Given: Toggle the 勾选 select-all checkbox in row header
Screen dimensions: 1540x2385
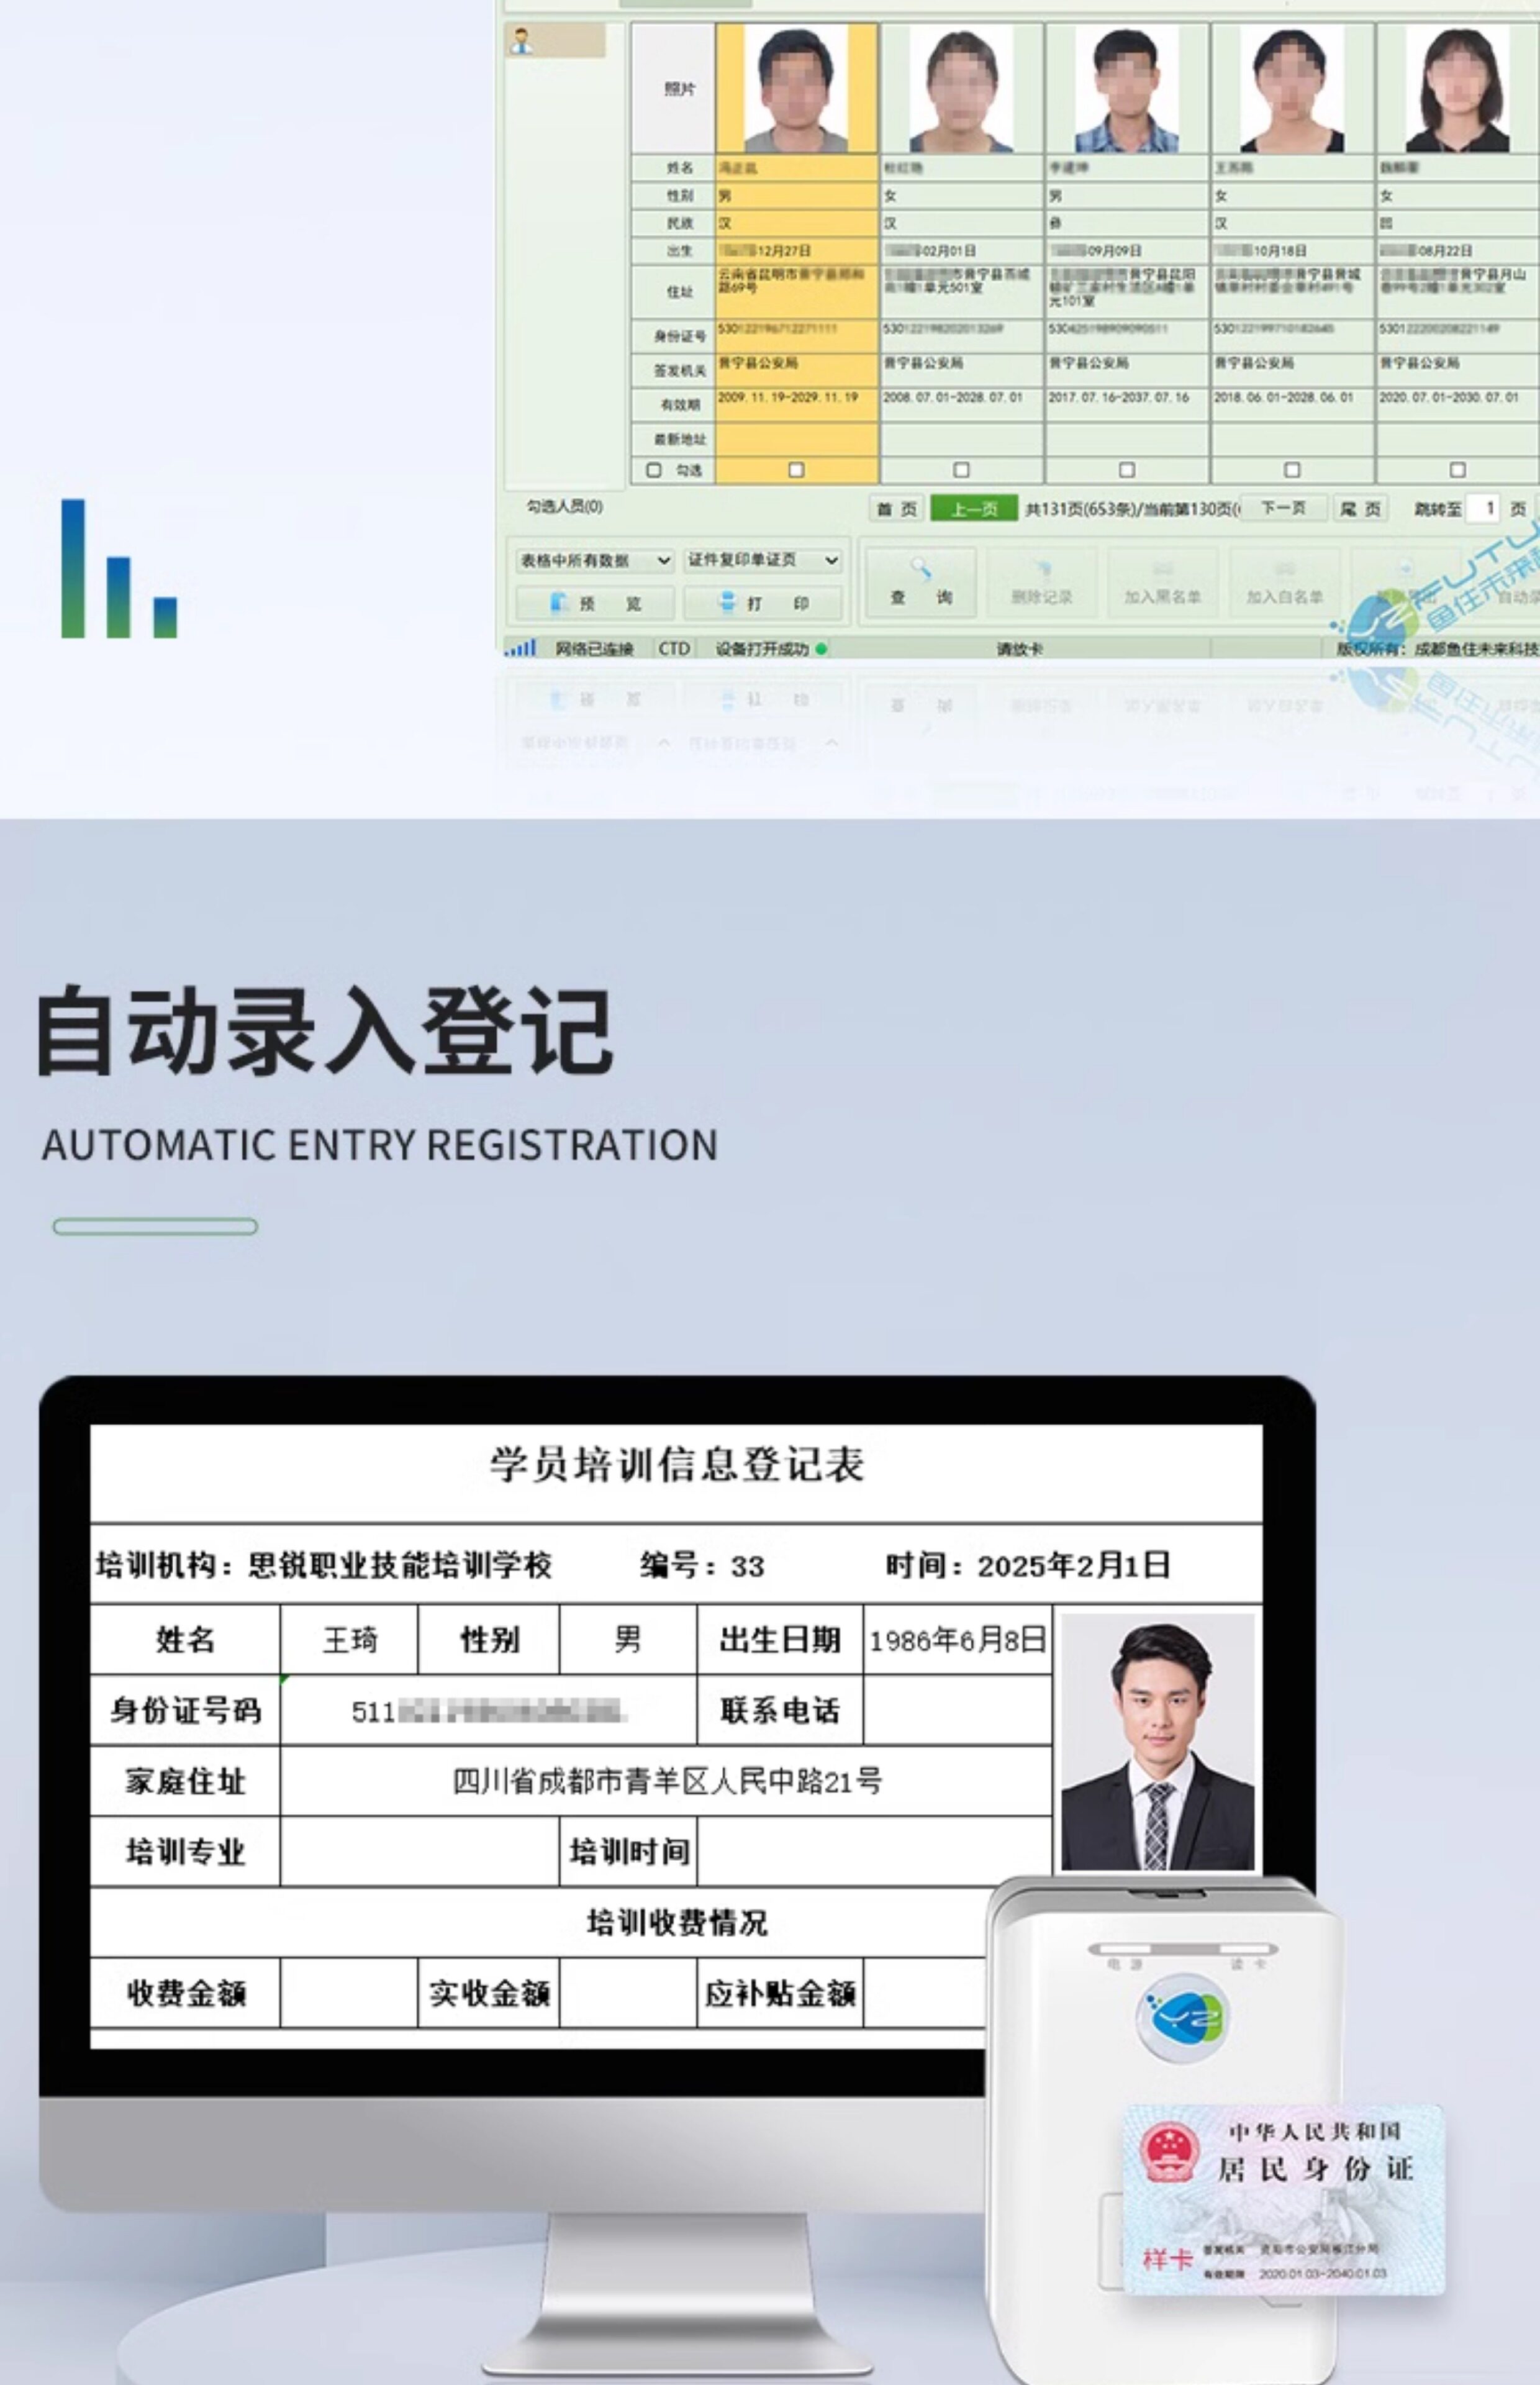Looking at the screenshot, I should tap(654, 470).
